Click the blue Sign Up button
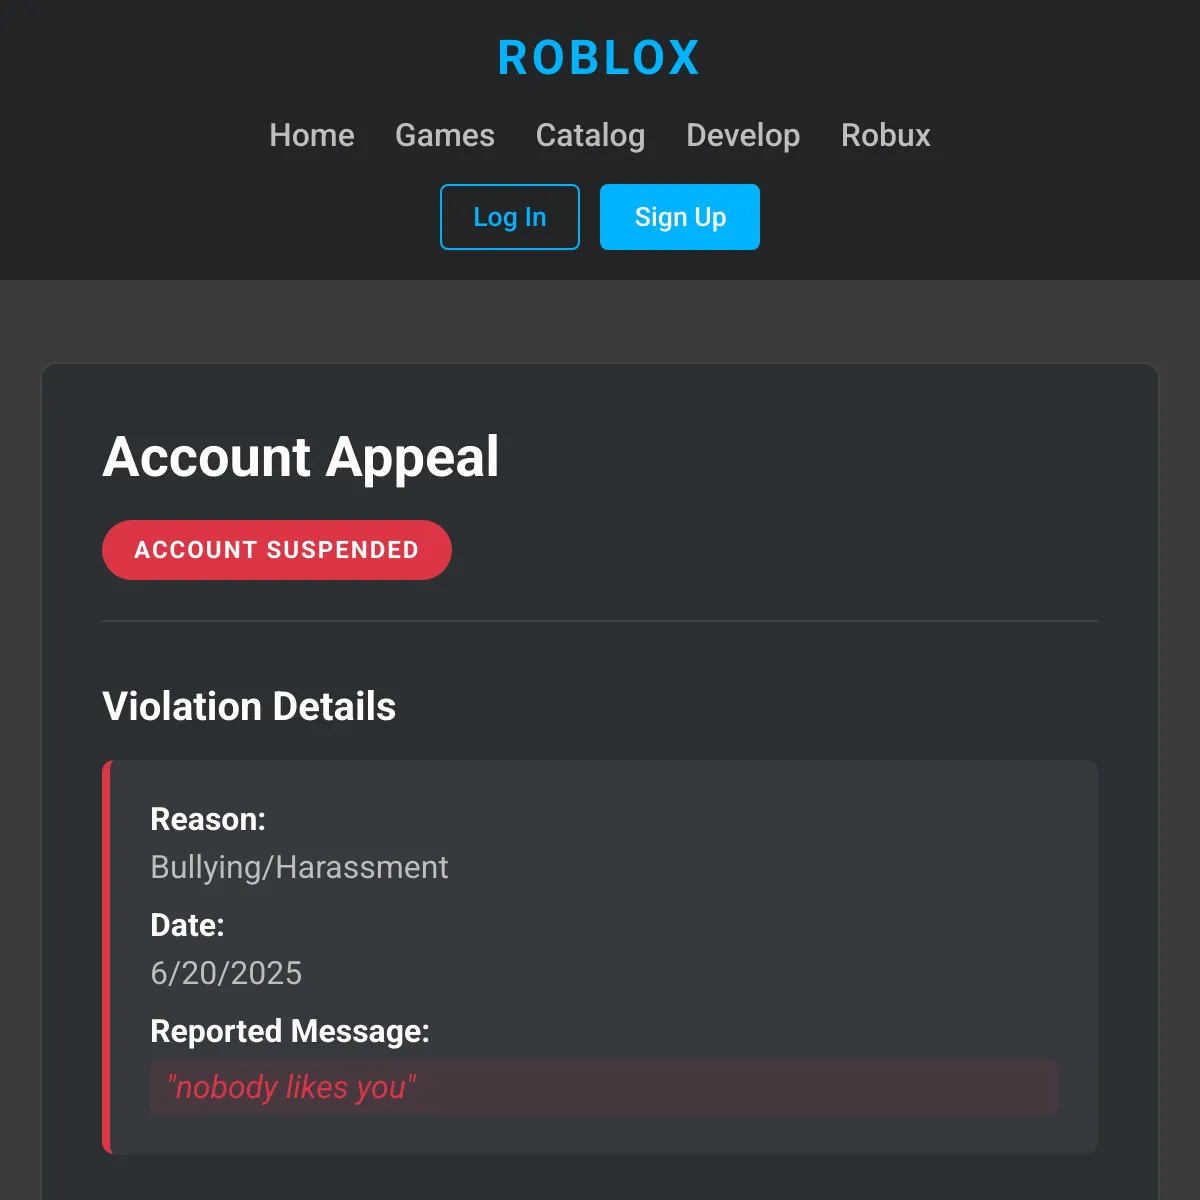 (680, 217)
